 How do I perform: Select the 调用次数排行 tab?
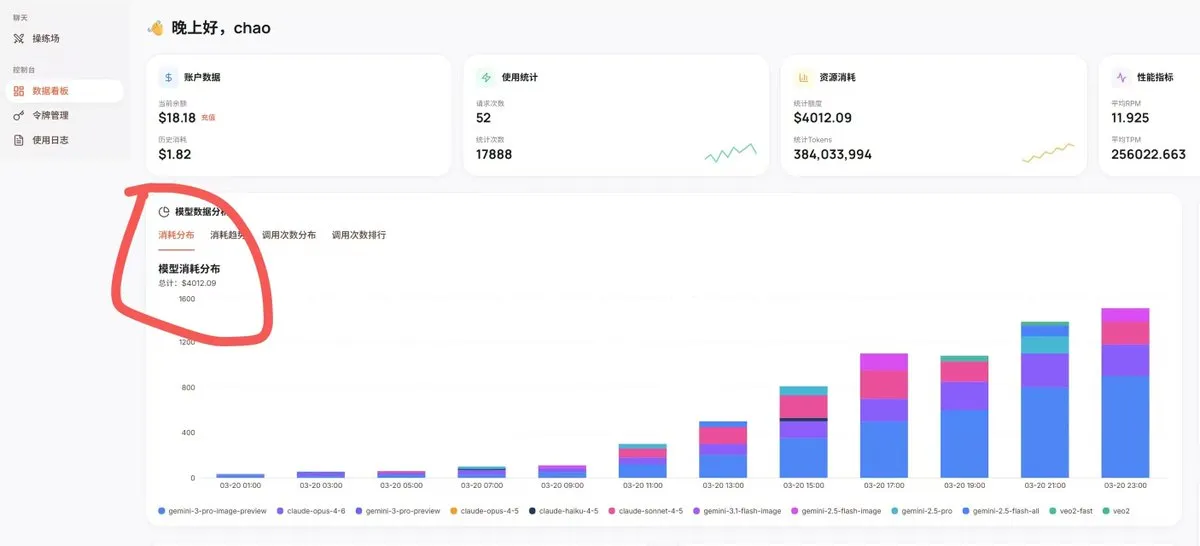359,235
